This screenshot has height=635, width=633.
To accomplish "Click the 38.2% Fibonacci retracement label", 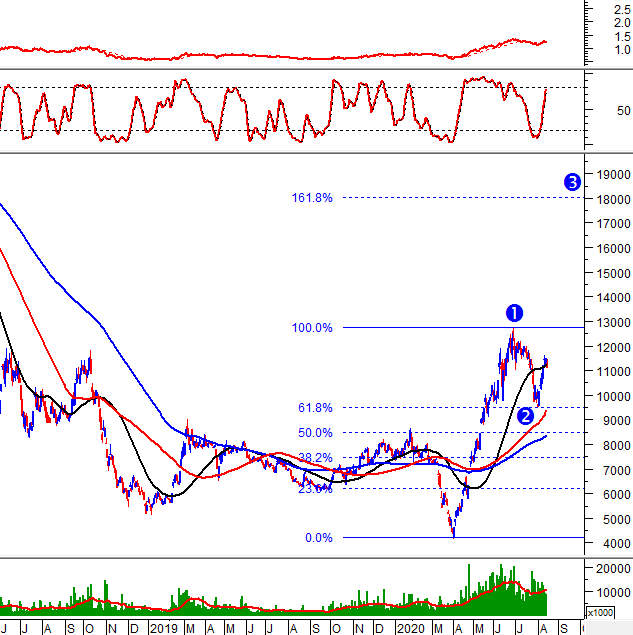I will coord(315,458).
